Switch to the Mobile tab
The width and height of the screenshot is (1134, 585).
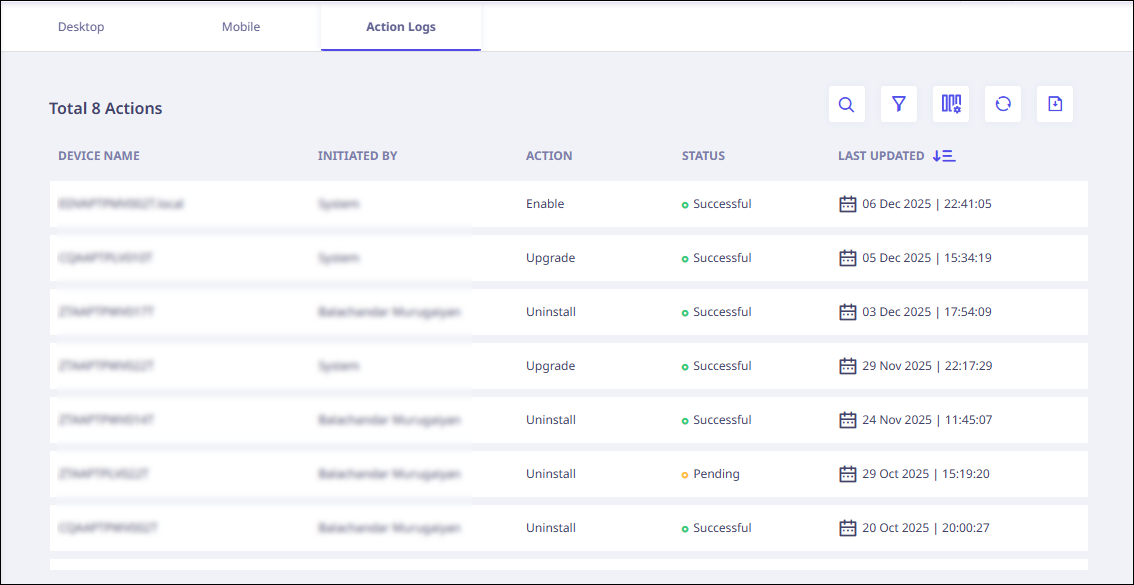point(241,27)
